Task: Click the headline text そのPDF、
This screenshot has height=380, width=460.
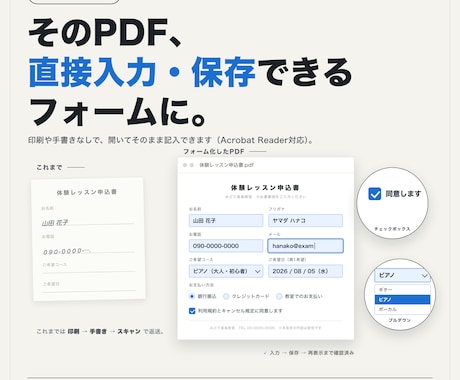Action: (105, 32)
